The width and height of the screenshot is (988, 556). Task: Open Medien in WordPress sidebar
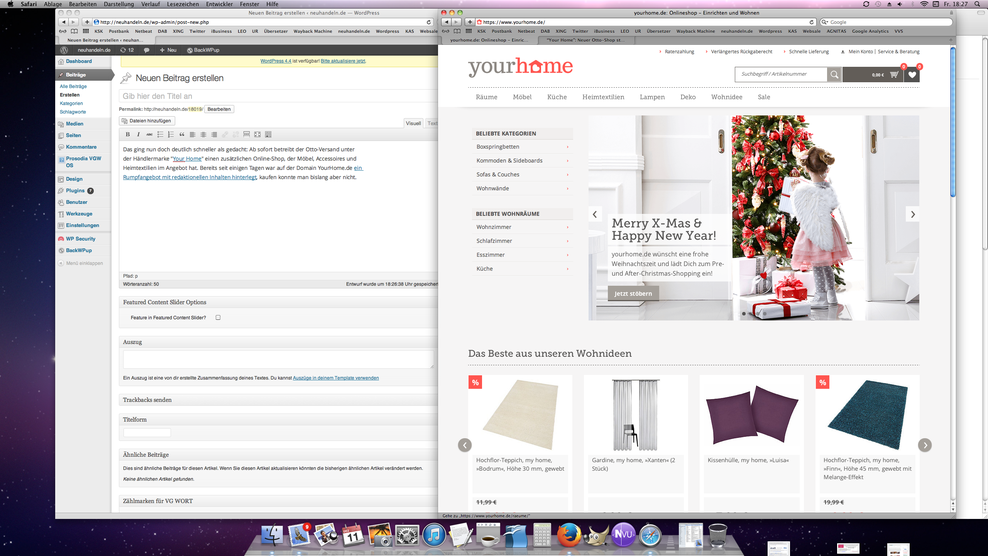pos(74,124)
